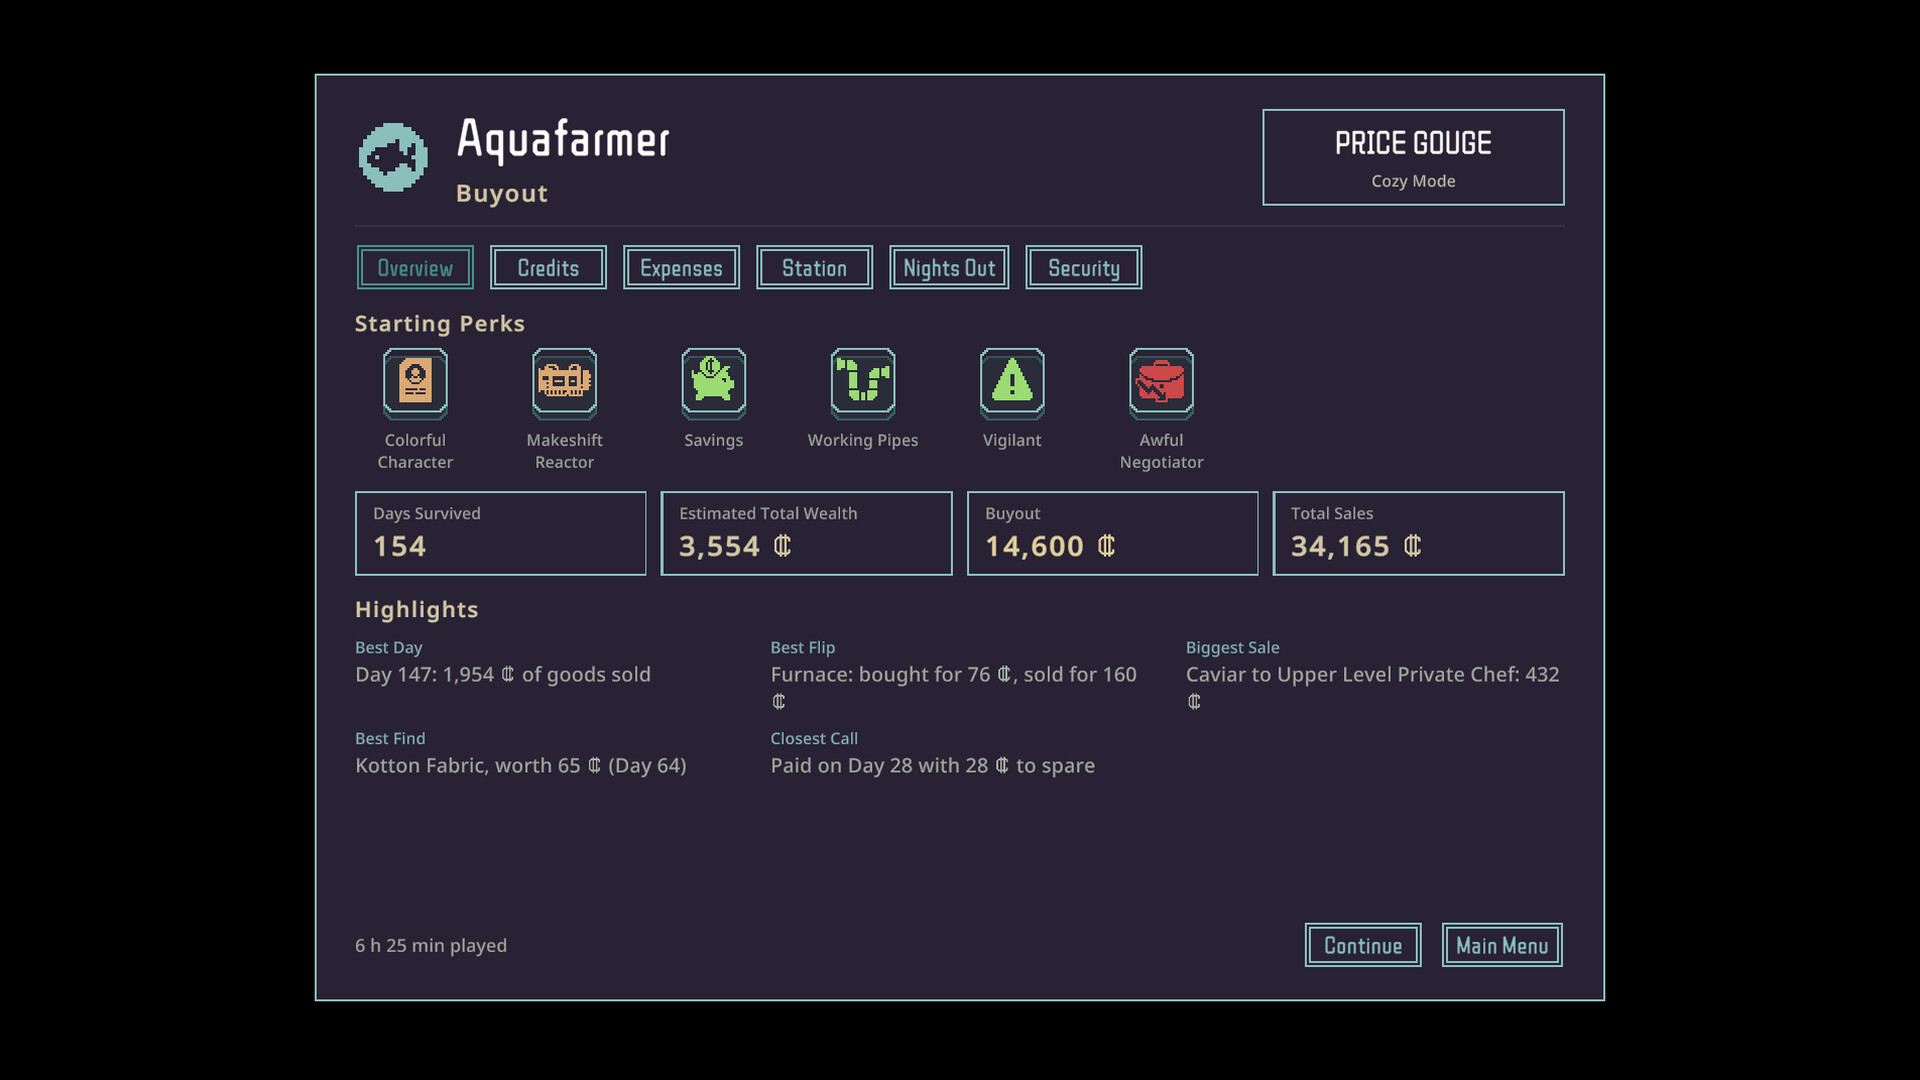The width and height of the screenshot is (1920, 1080).
Task: Switch to the Security tab
Action: (x=1083, y=268)
